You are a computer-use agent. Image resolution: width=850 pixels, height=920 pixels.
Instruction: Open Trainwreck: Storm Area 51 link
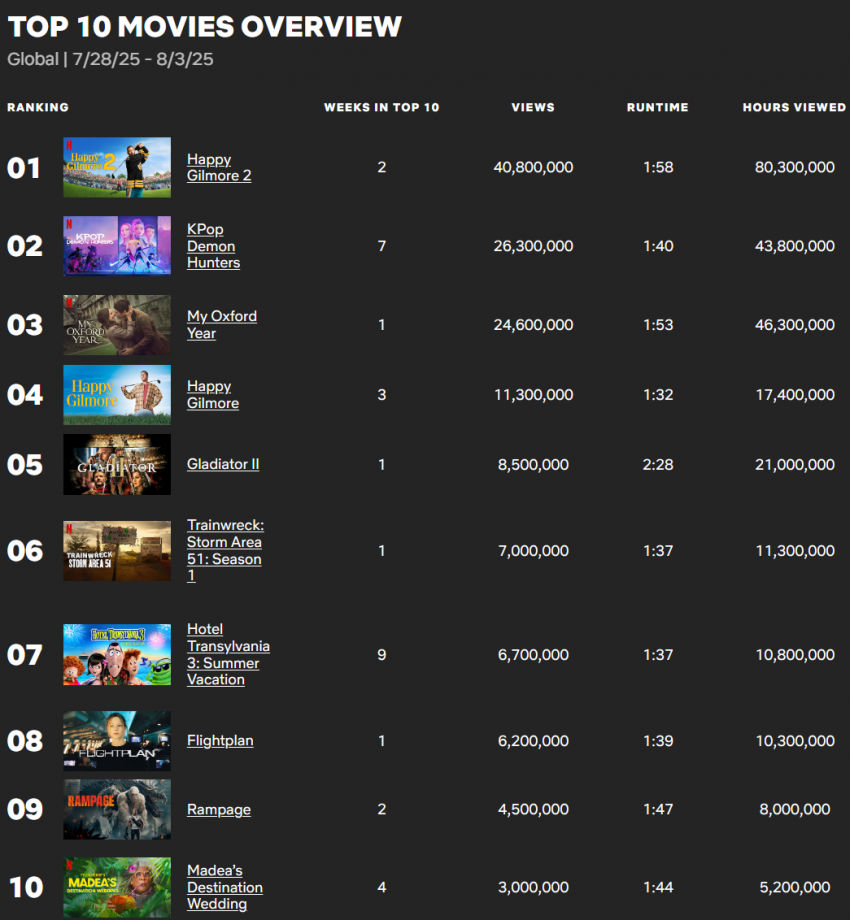(x=225, y=550)
